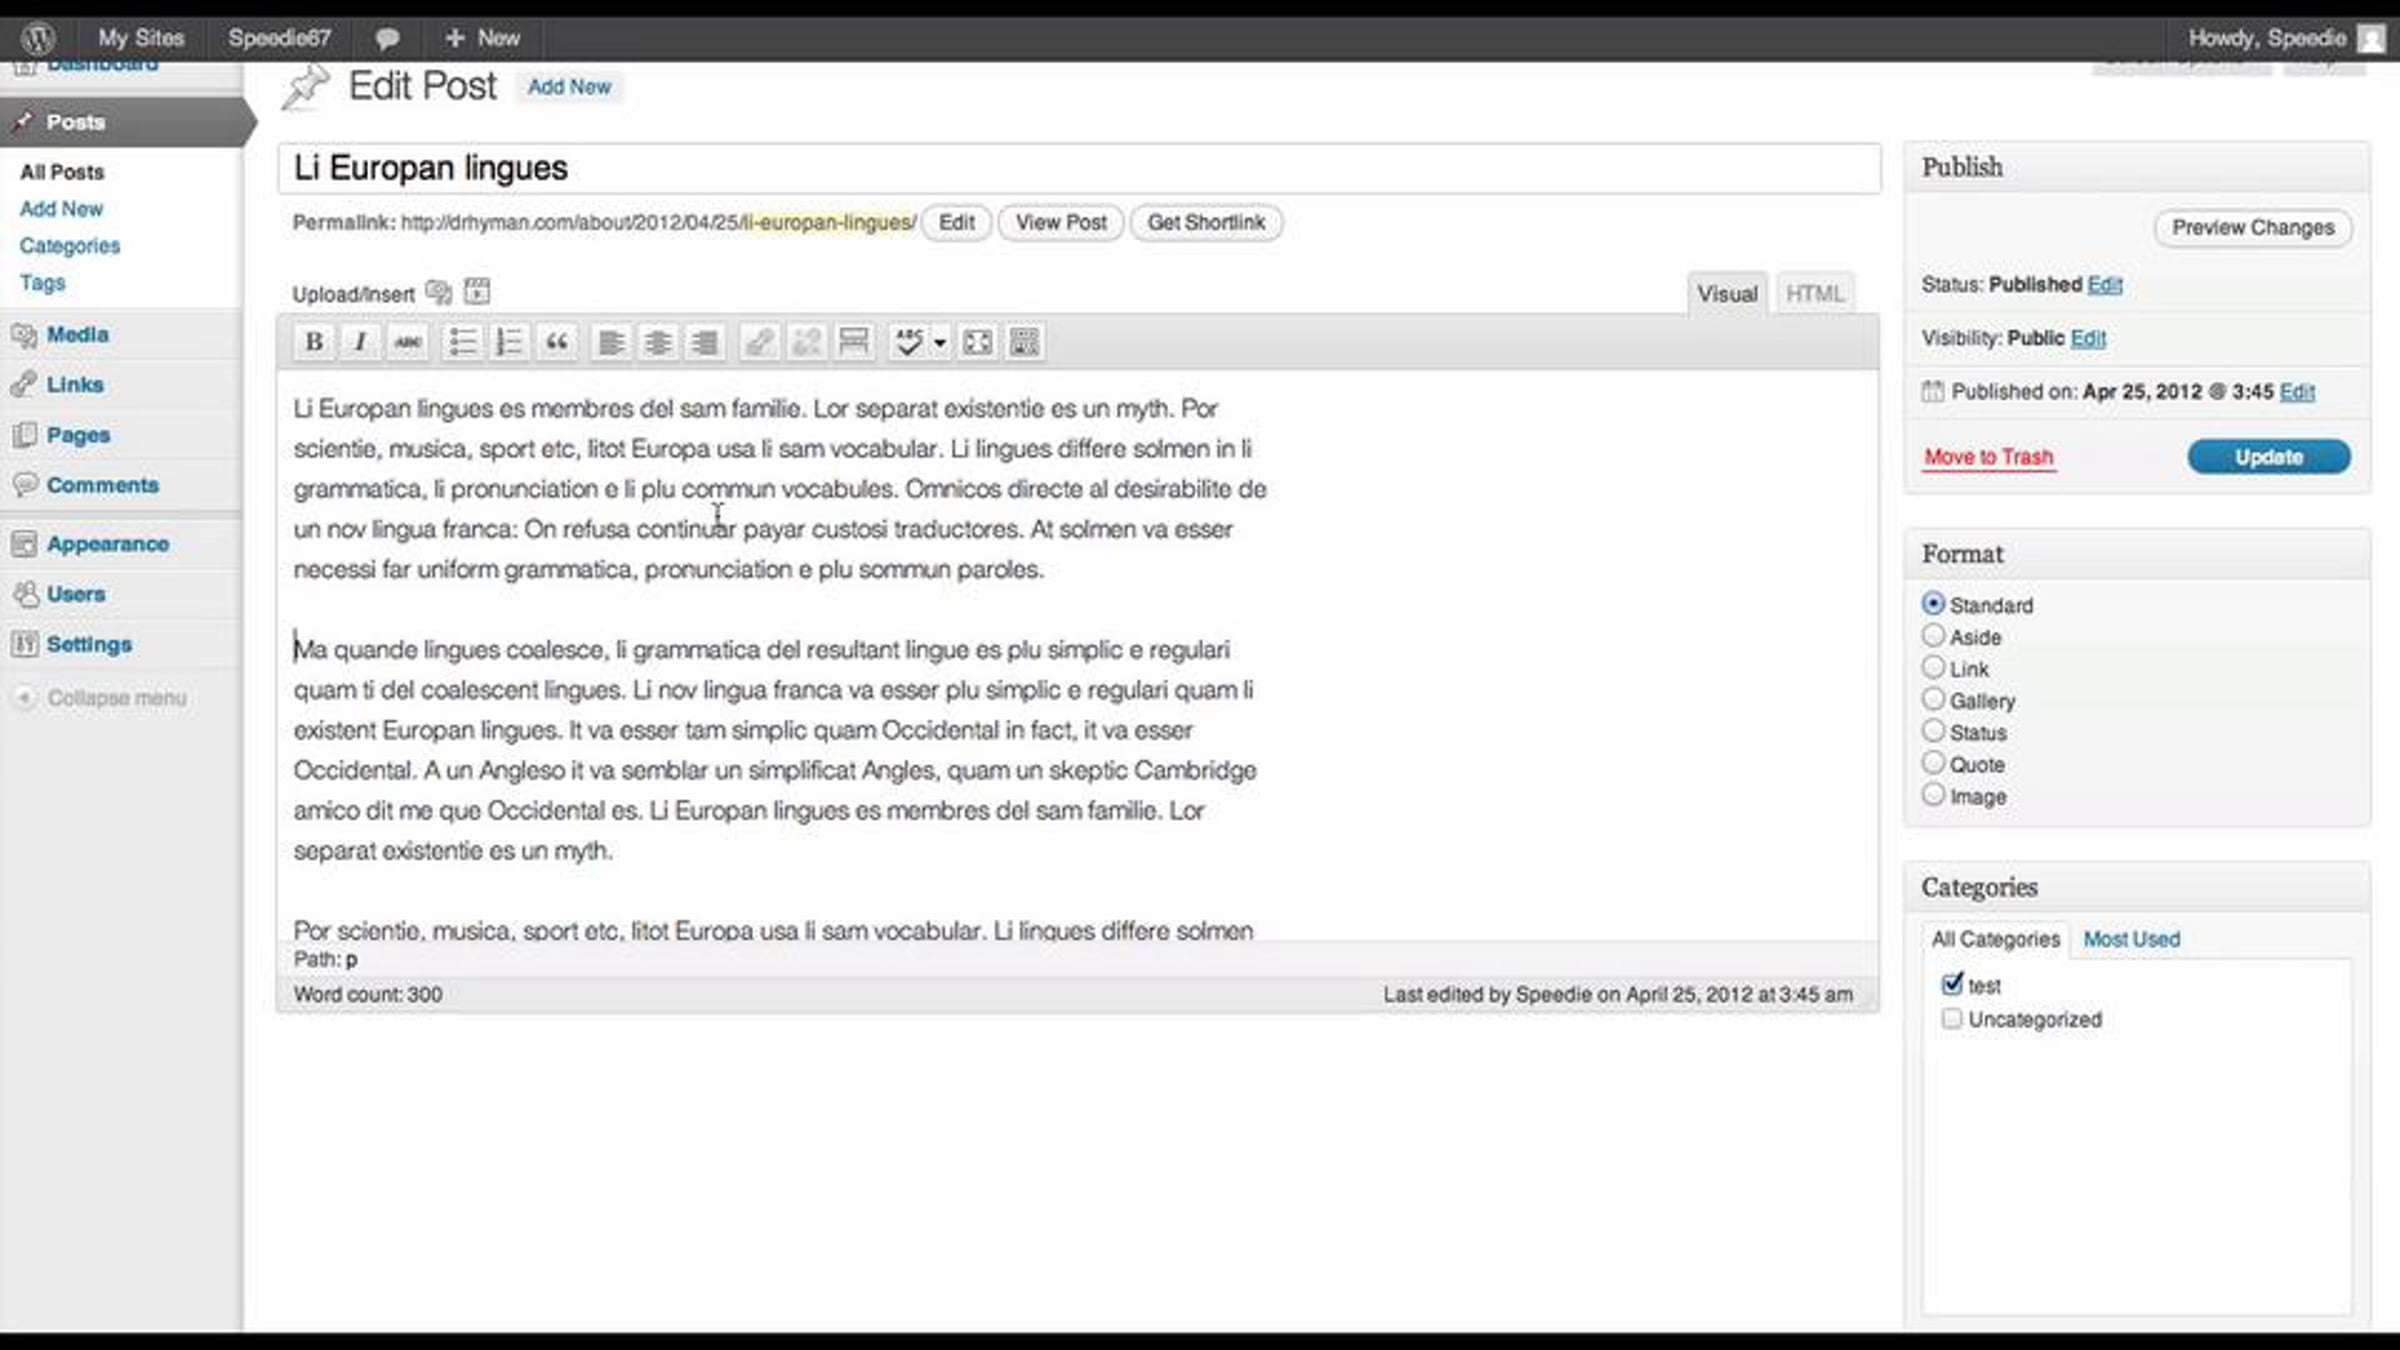The height and width of the screenshot is (1350, 2400).
Task: Insert a blockquote using the toolbar
Action: 557,342
